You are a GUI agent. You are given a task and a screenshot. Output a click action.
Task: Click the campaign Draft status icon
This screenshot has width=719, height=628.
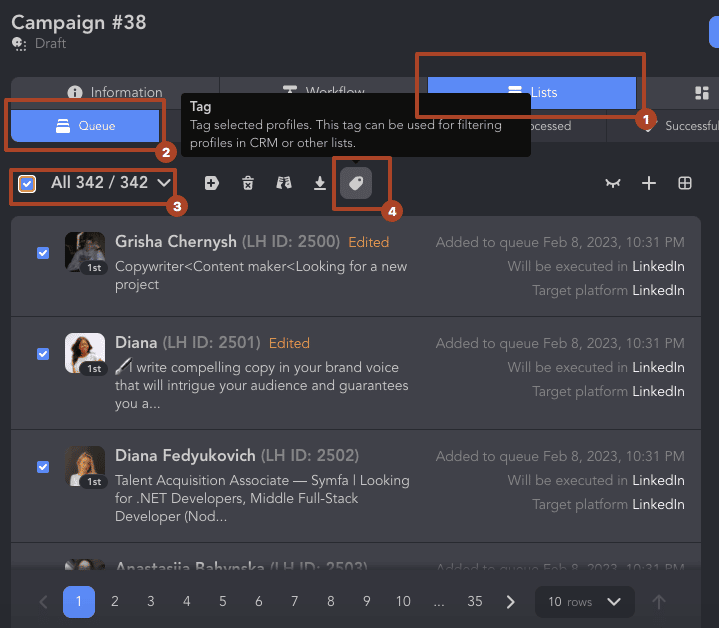19,44
